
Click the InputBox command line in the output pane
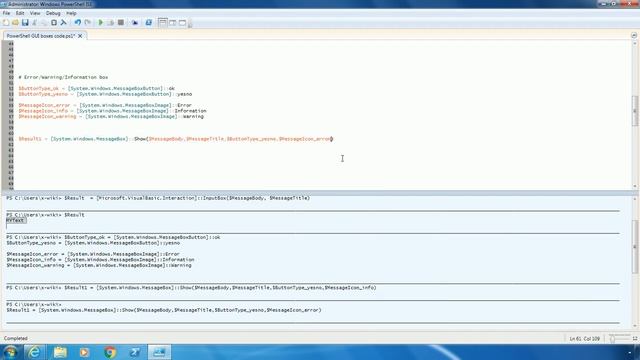tap(158, 198)
